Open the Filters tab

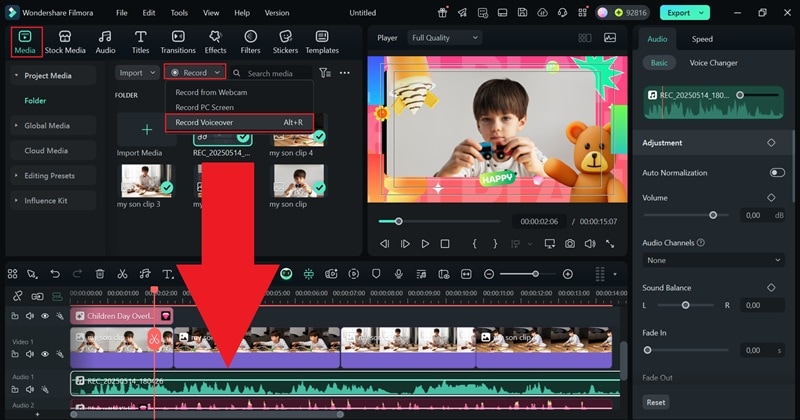(x=251, y=42)
